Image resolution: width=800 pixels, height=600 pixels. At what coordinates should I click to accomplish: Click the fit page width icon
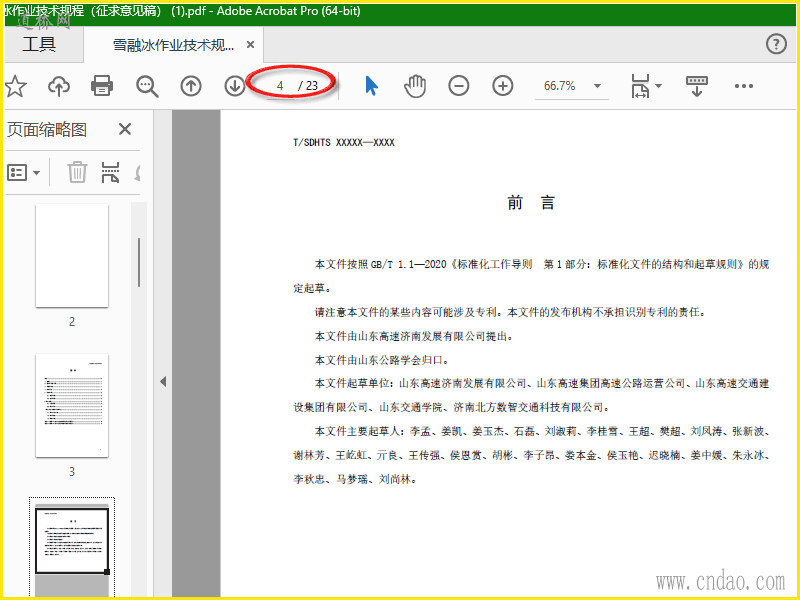coord(640,86)
